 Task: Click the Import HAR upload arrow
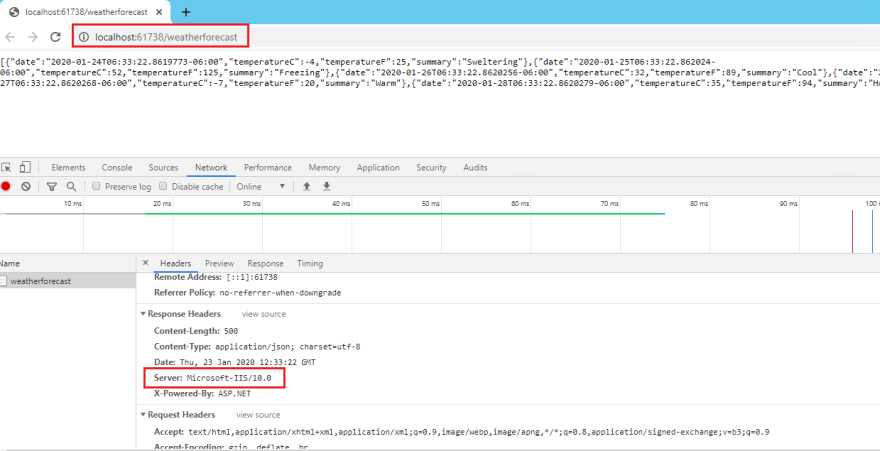(307, 186)
